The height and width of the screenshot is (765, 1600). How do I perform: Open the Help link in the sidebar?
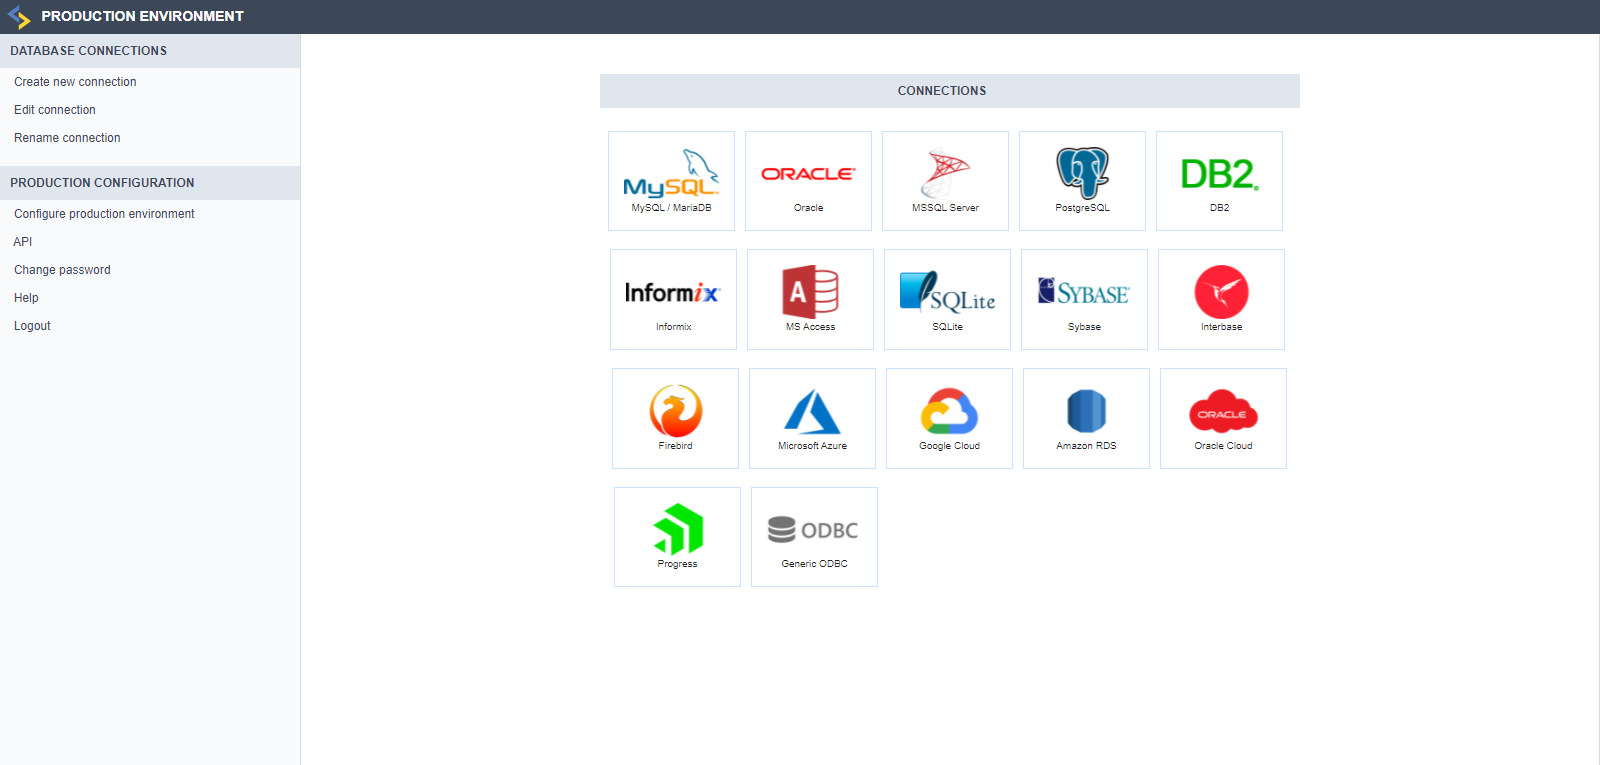(x=26, y=298)
